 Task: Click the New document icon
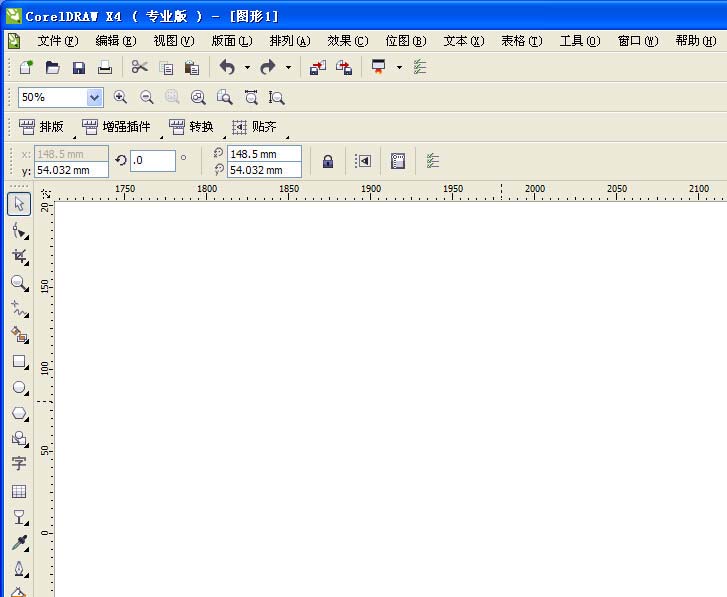point(26,68)
